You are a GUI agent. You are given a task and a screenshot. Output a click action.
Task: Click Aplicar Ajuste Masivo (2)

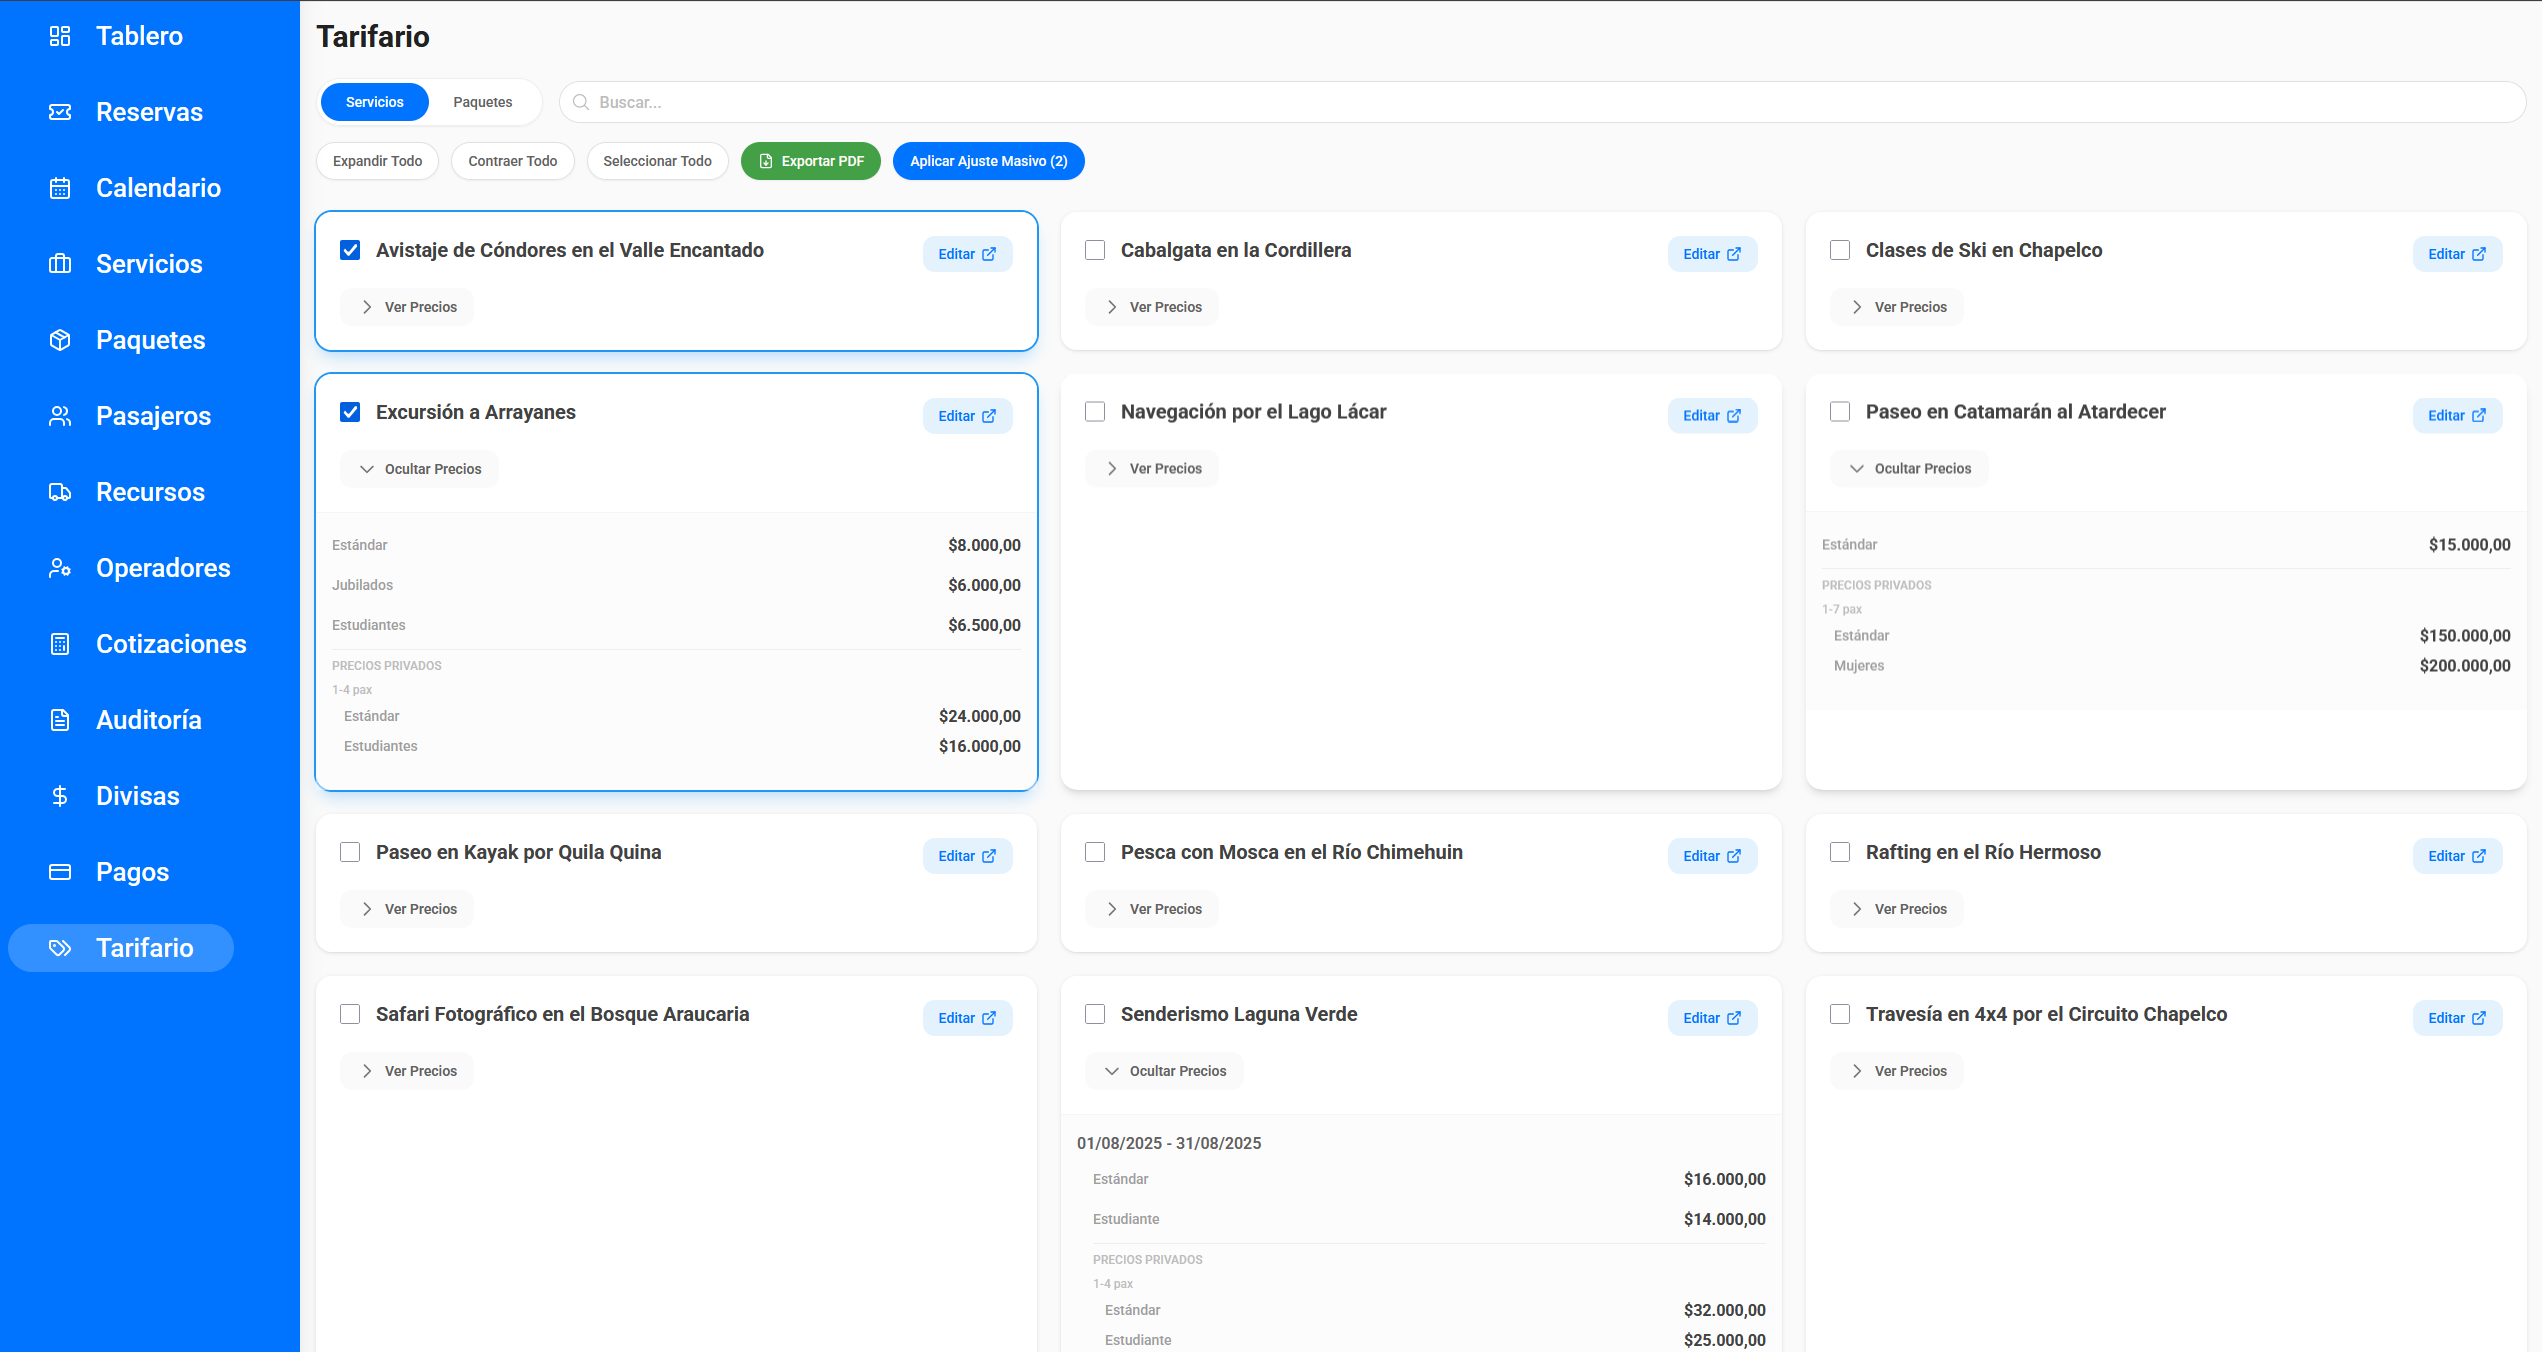click(989, 161)
